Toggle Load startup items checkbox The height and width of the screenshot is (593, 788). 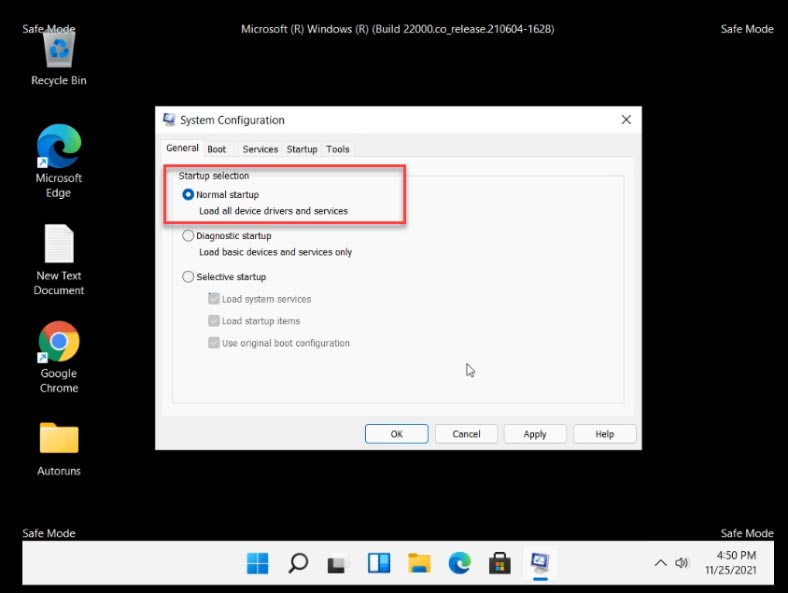214,321
